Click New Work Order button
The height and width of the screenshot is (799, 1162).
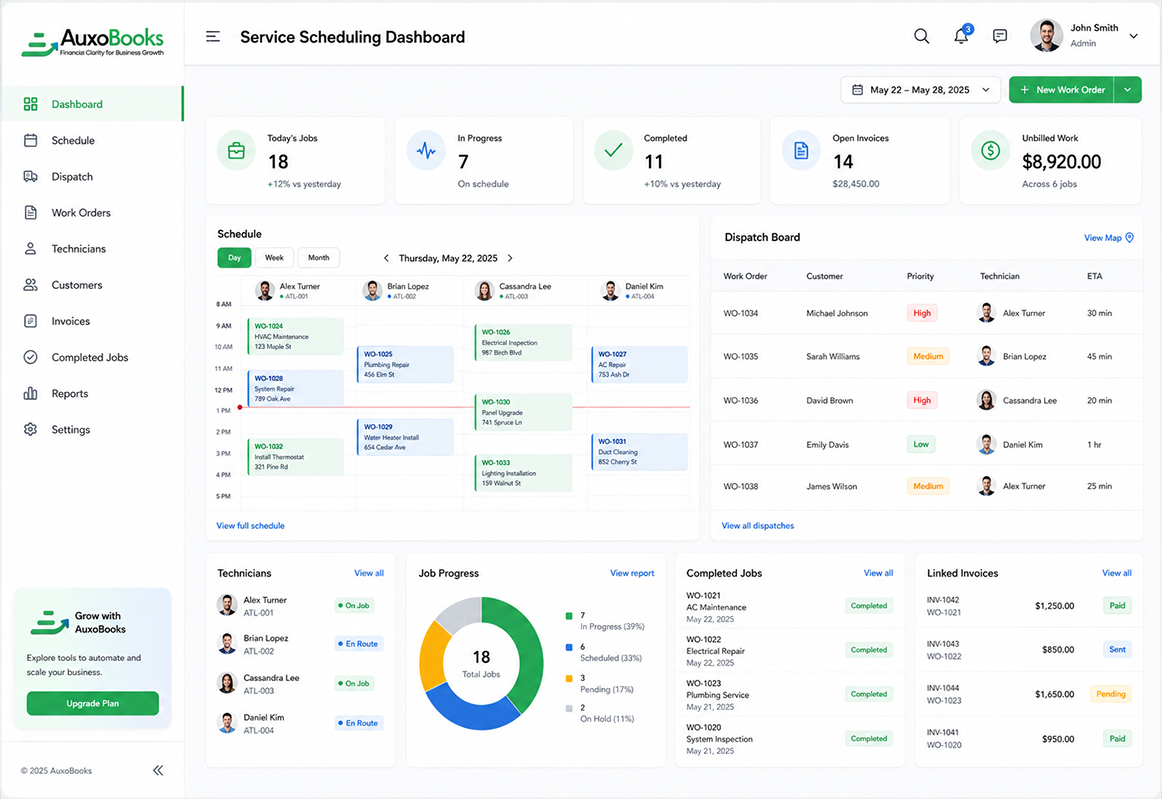(1061, 90)
